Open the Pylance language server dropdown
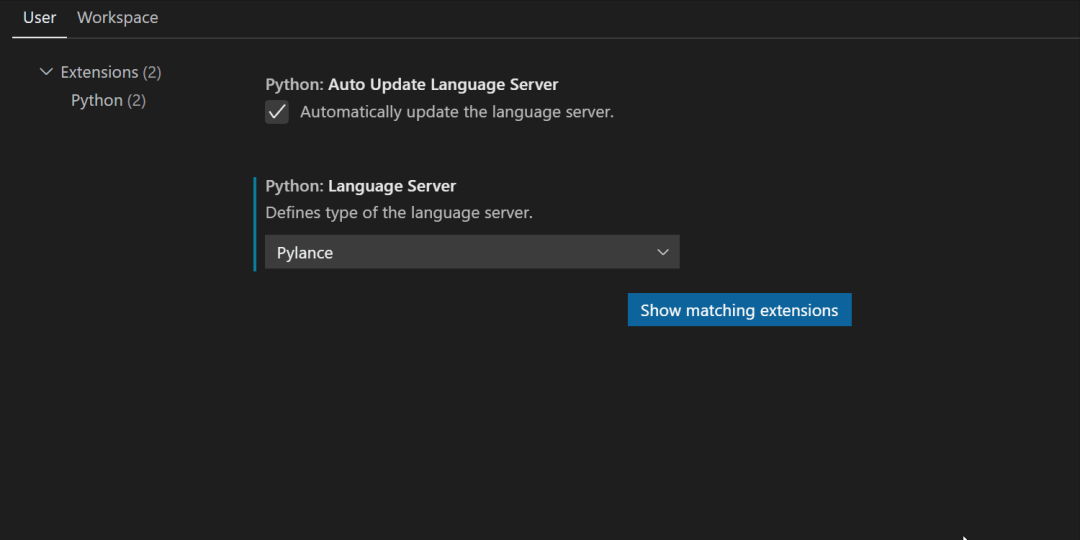The image size is (1080, 540). tap(471, 253)
